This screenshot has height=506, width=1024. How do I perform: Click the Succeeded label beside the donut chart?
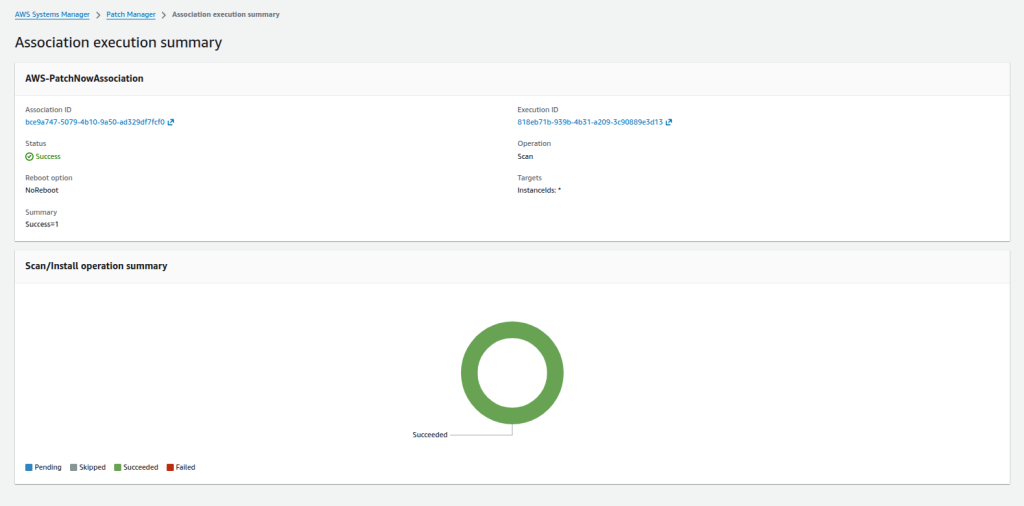pos(430,435)
